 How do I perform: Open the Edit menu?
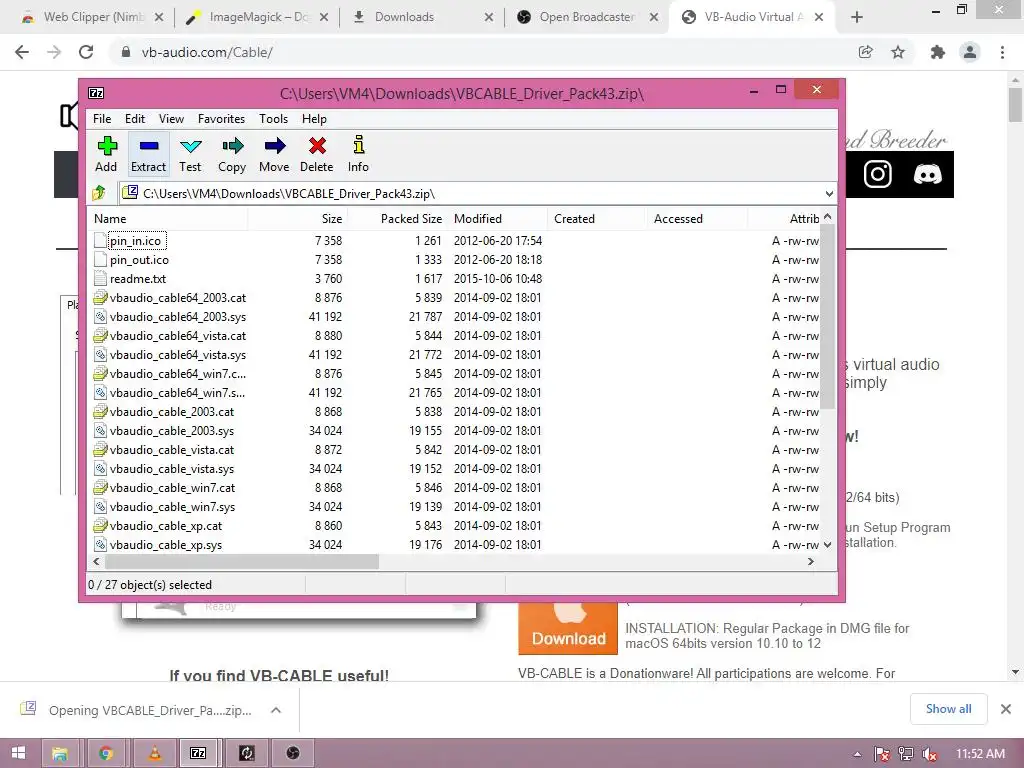pos(135,119)
